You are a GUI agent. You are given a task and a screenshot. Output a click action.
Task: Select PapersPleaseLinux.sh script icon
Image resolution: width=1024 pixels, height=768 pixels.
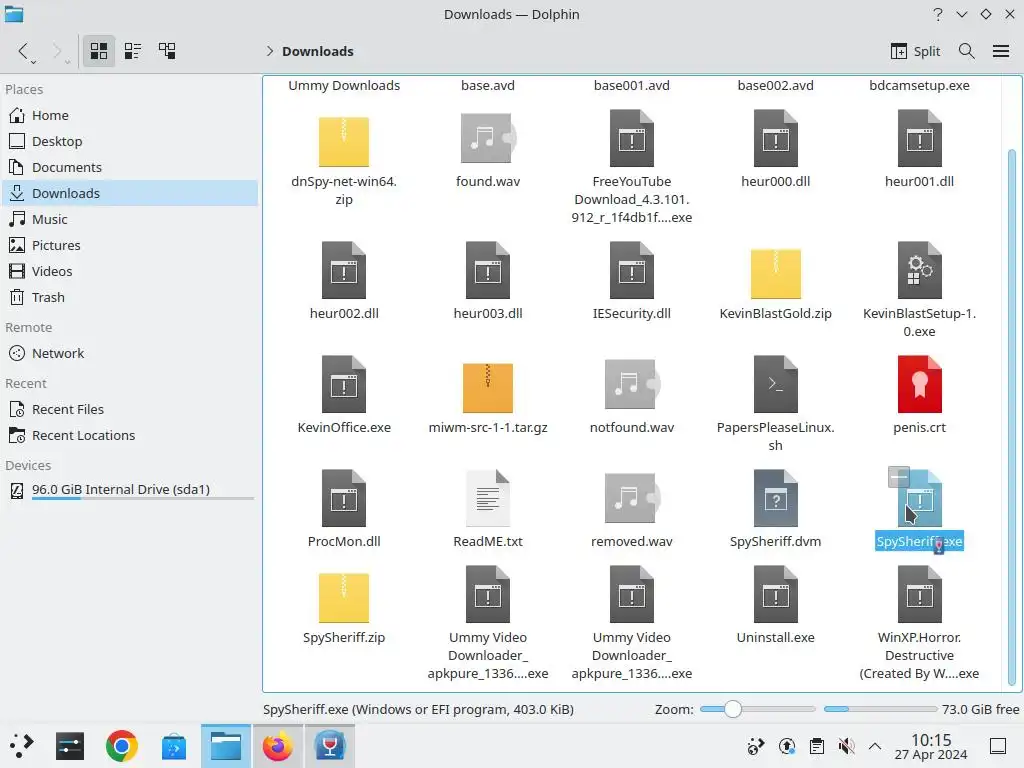click(776, 384)
